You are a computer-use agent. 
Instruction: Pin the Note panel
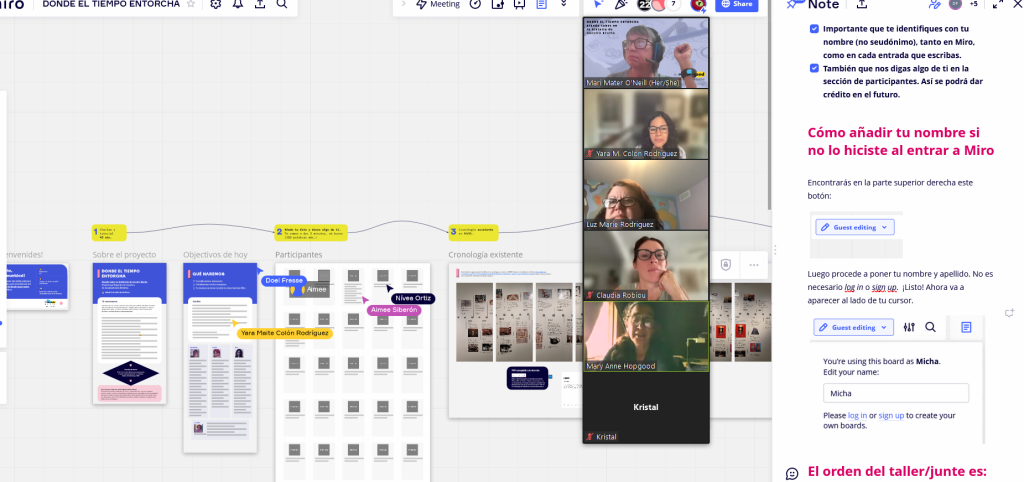pyautogui.click(x=792, y=4)
